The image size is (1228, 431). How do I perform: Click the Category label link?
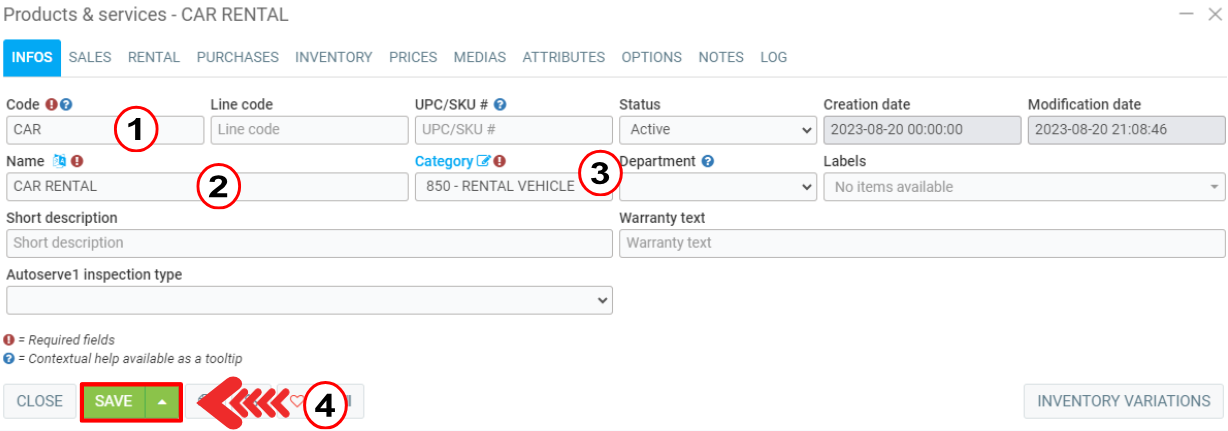point(443,161)
